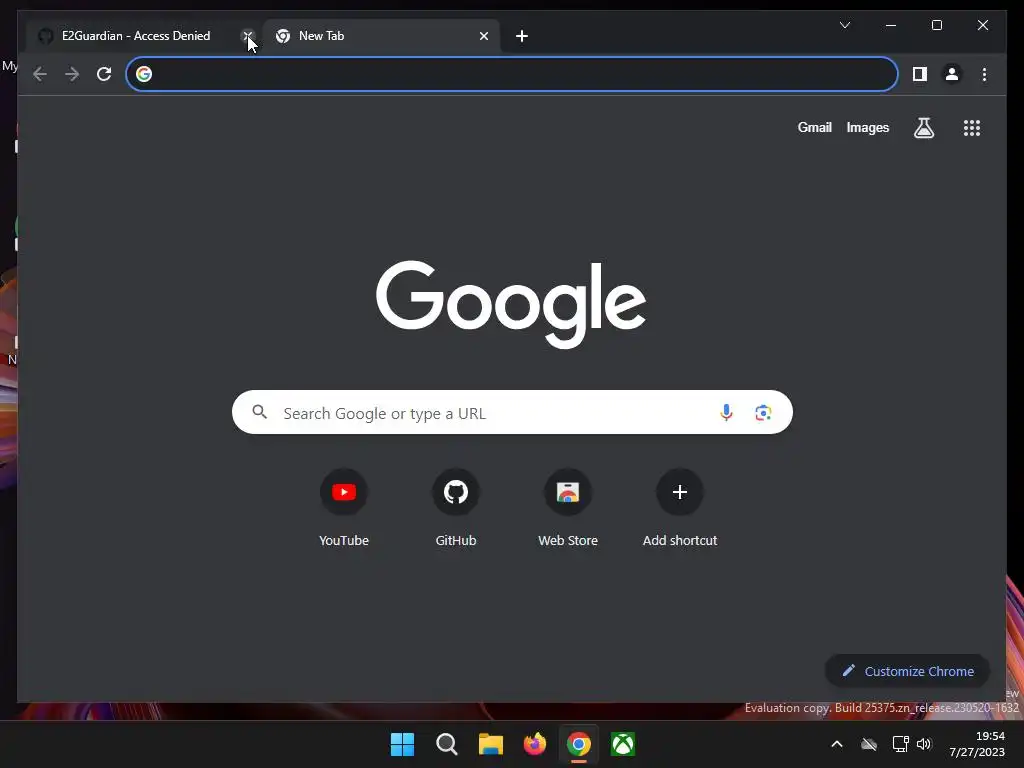Click the back navigation arrow

(40, 74)
